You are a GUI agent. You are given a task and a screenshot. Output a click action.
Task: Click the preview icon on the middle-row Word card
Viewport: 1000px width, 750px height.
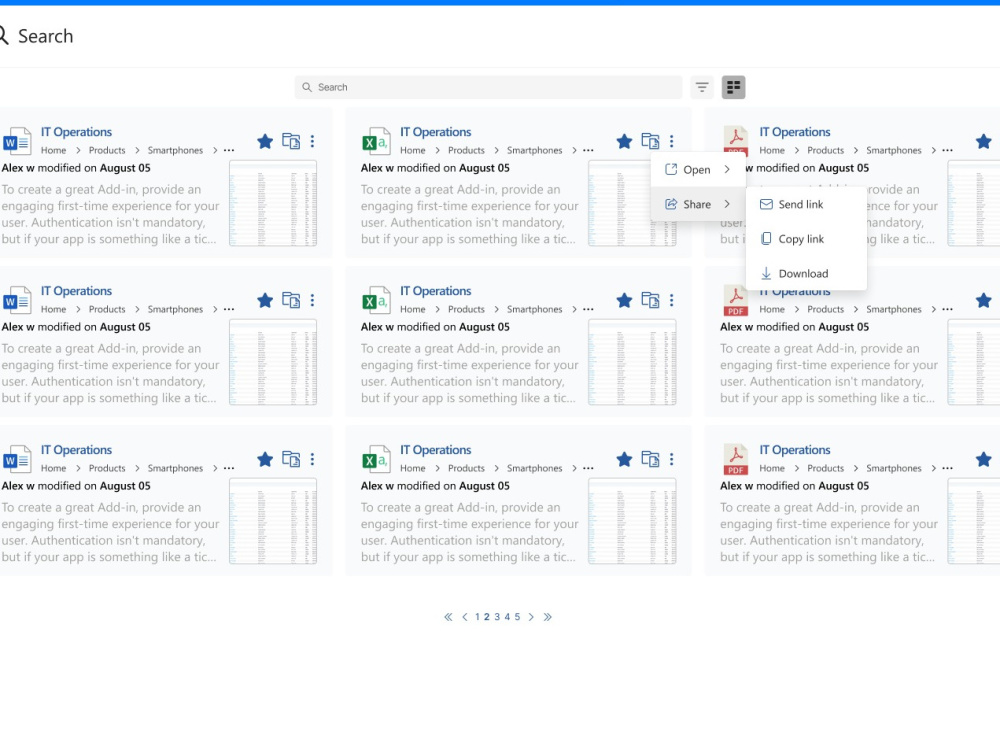291,300
